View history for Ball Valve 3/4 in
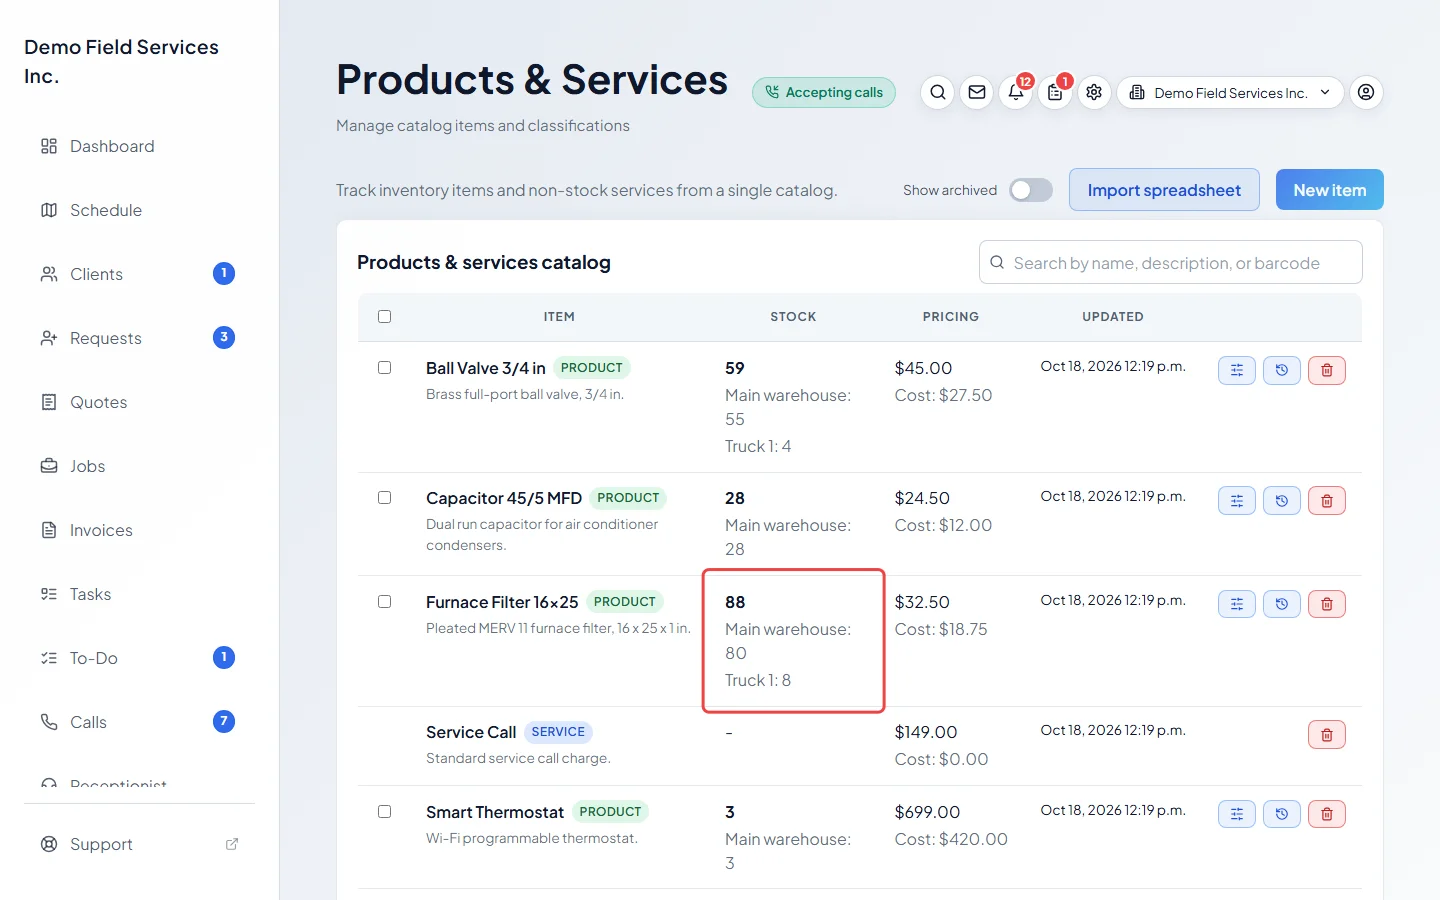The image size is (1440, 900). pos(1282,370)
